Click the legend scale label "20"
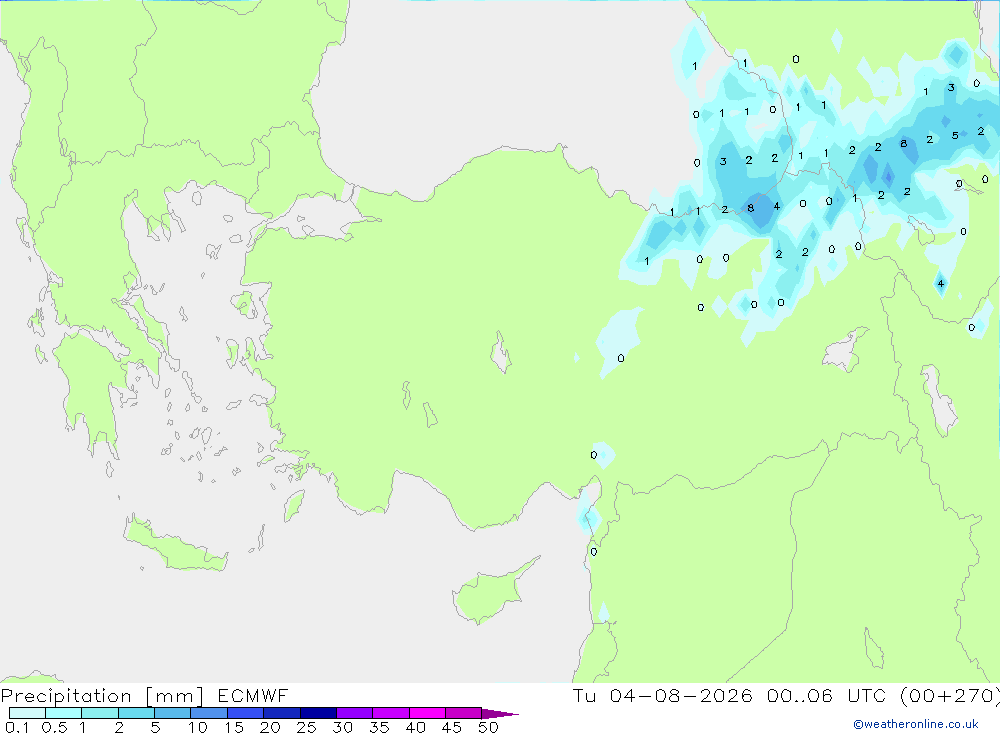The image size is (1000, 733). [270, 727]
